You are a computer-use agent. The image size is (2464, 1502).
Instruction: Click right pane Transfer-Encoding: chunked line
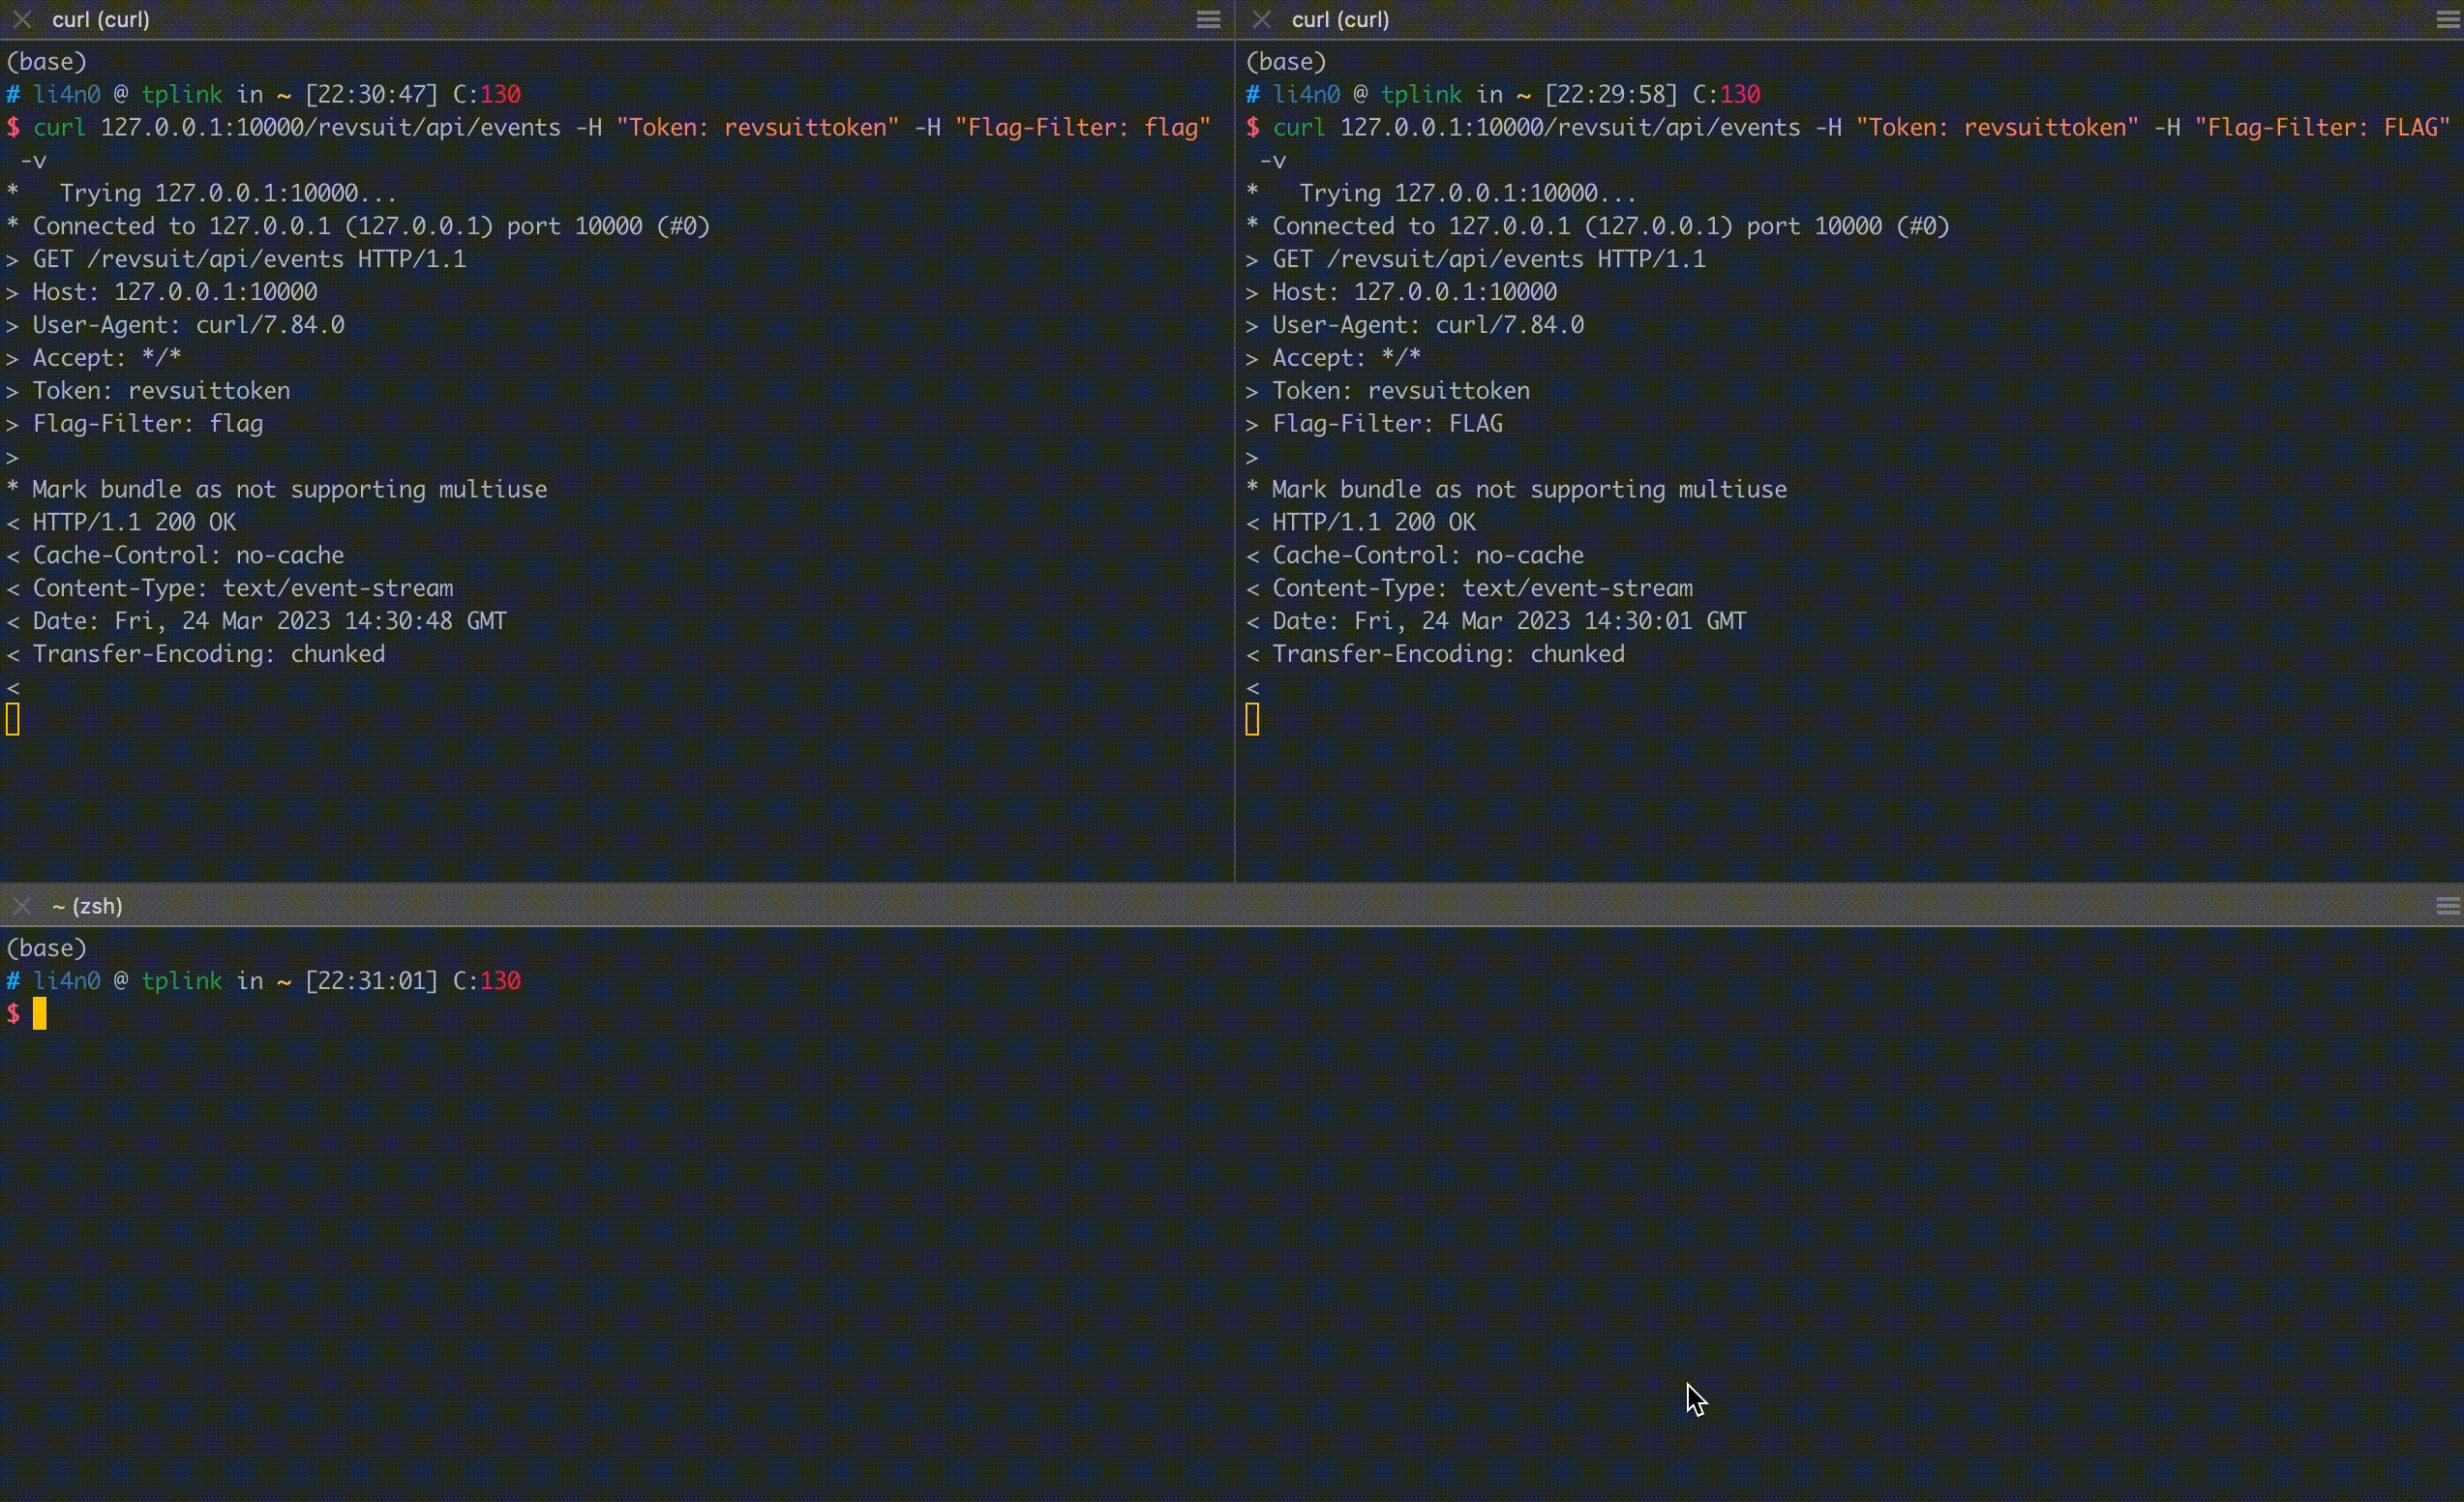pyautogui.click(x=1447, y=654)
